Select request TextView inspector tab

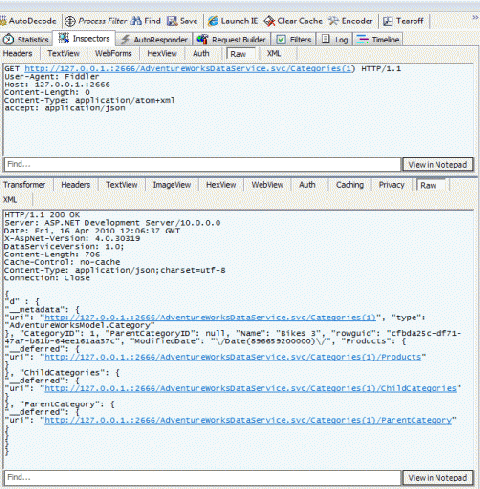click(63, 54)
